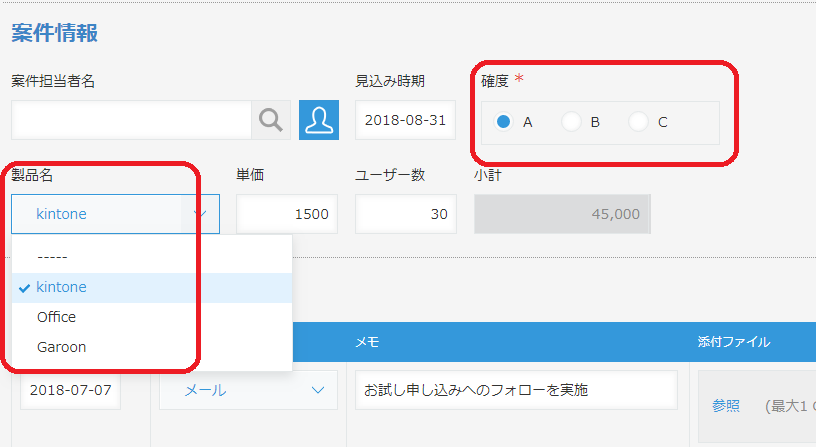816x447 pixels.
Task: Click the memo field お試し申し込みへのフォローを実施
Action: [516, 390]
